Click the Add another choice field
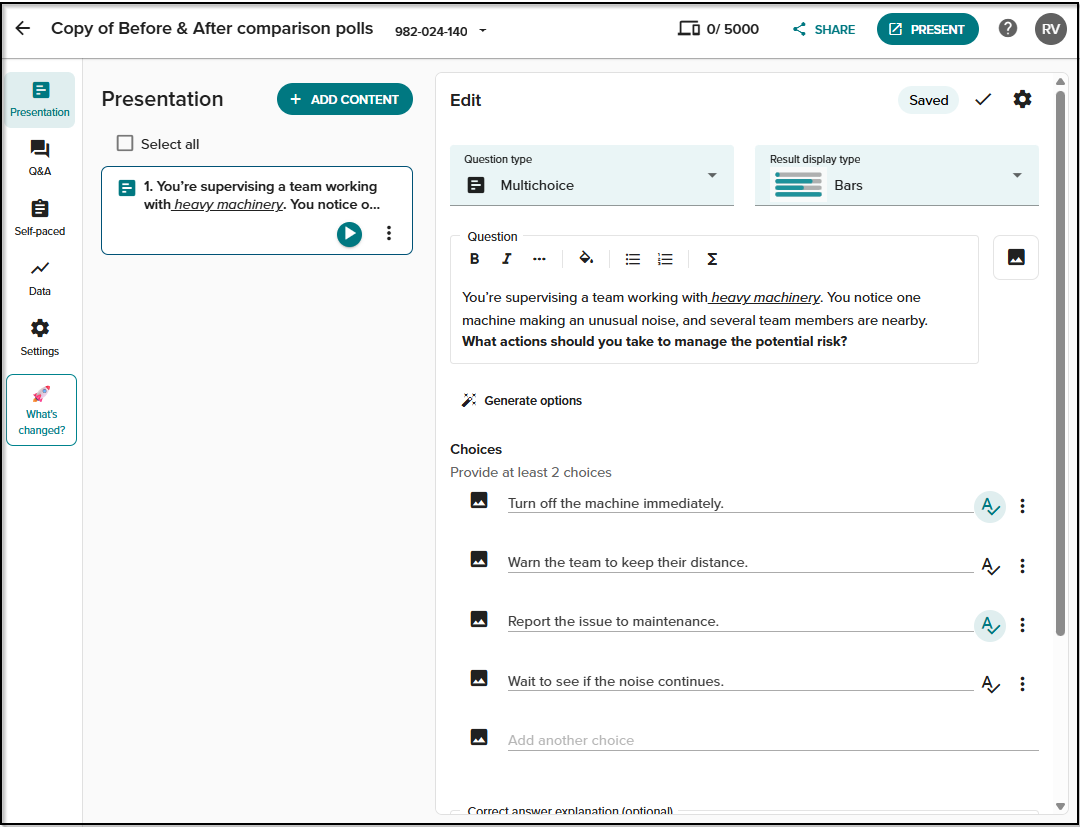1080x827 pixels. 773,740
